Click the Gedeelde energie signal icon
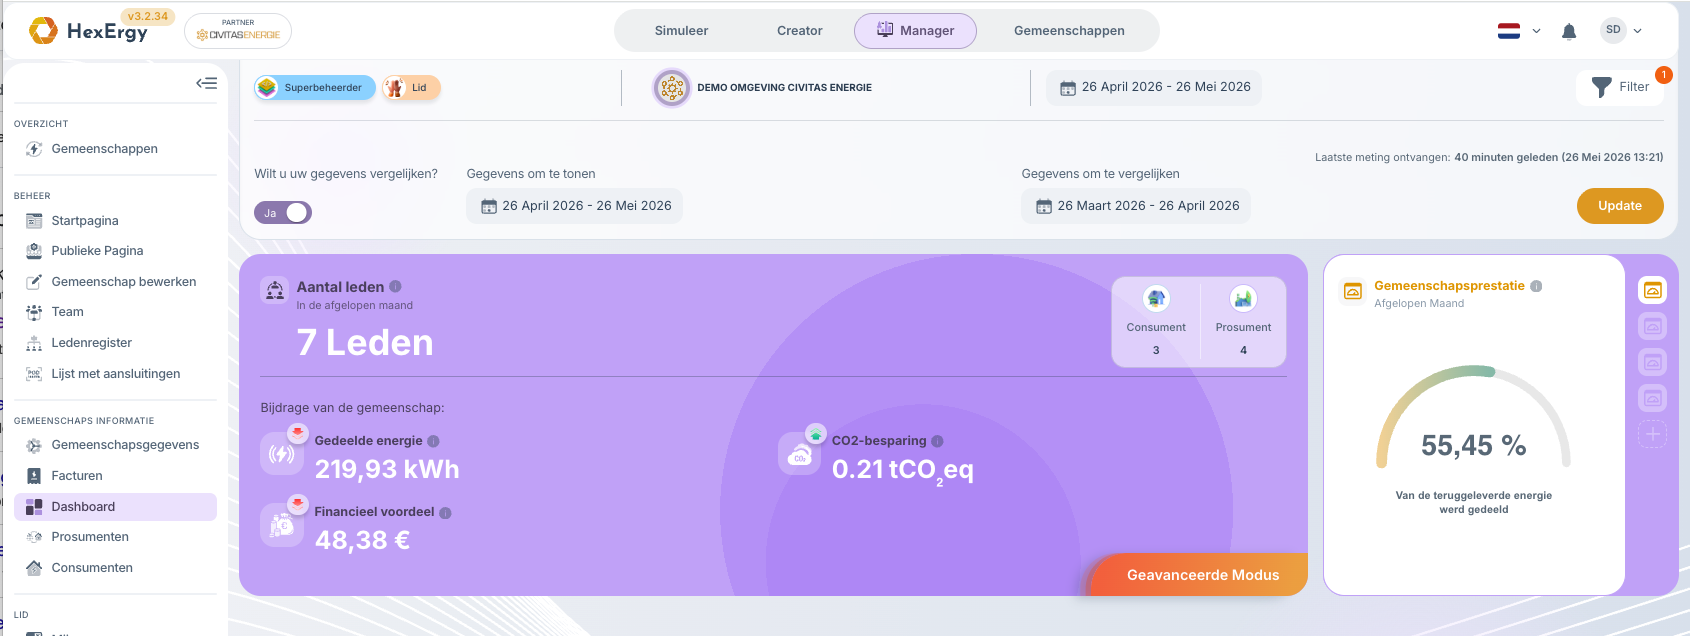This screenshot has height=636, width=1690. click(282, 454)
